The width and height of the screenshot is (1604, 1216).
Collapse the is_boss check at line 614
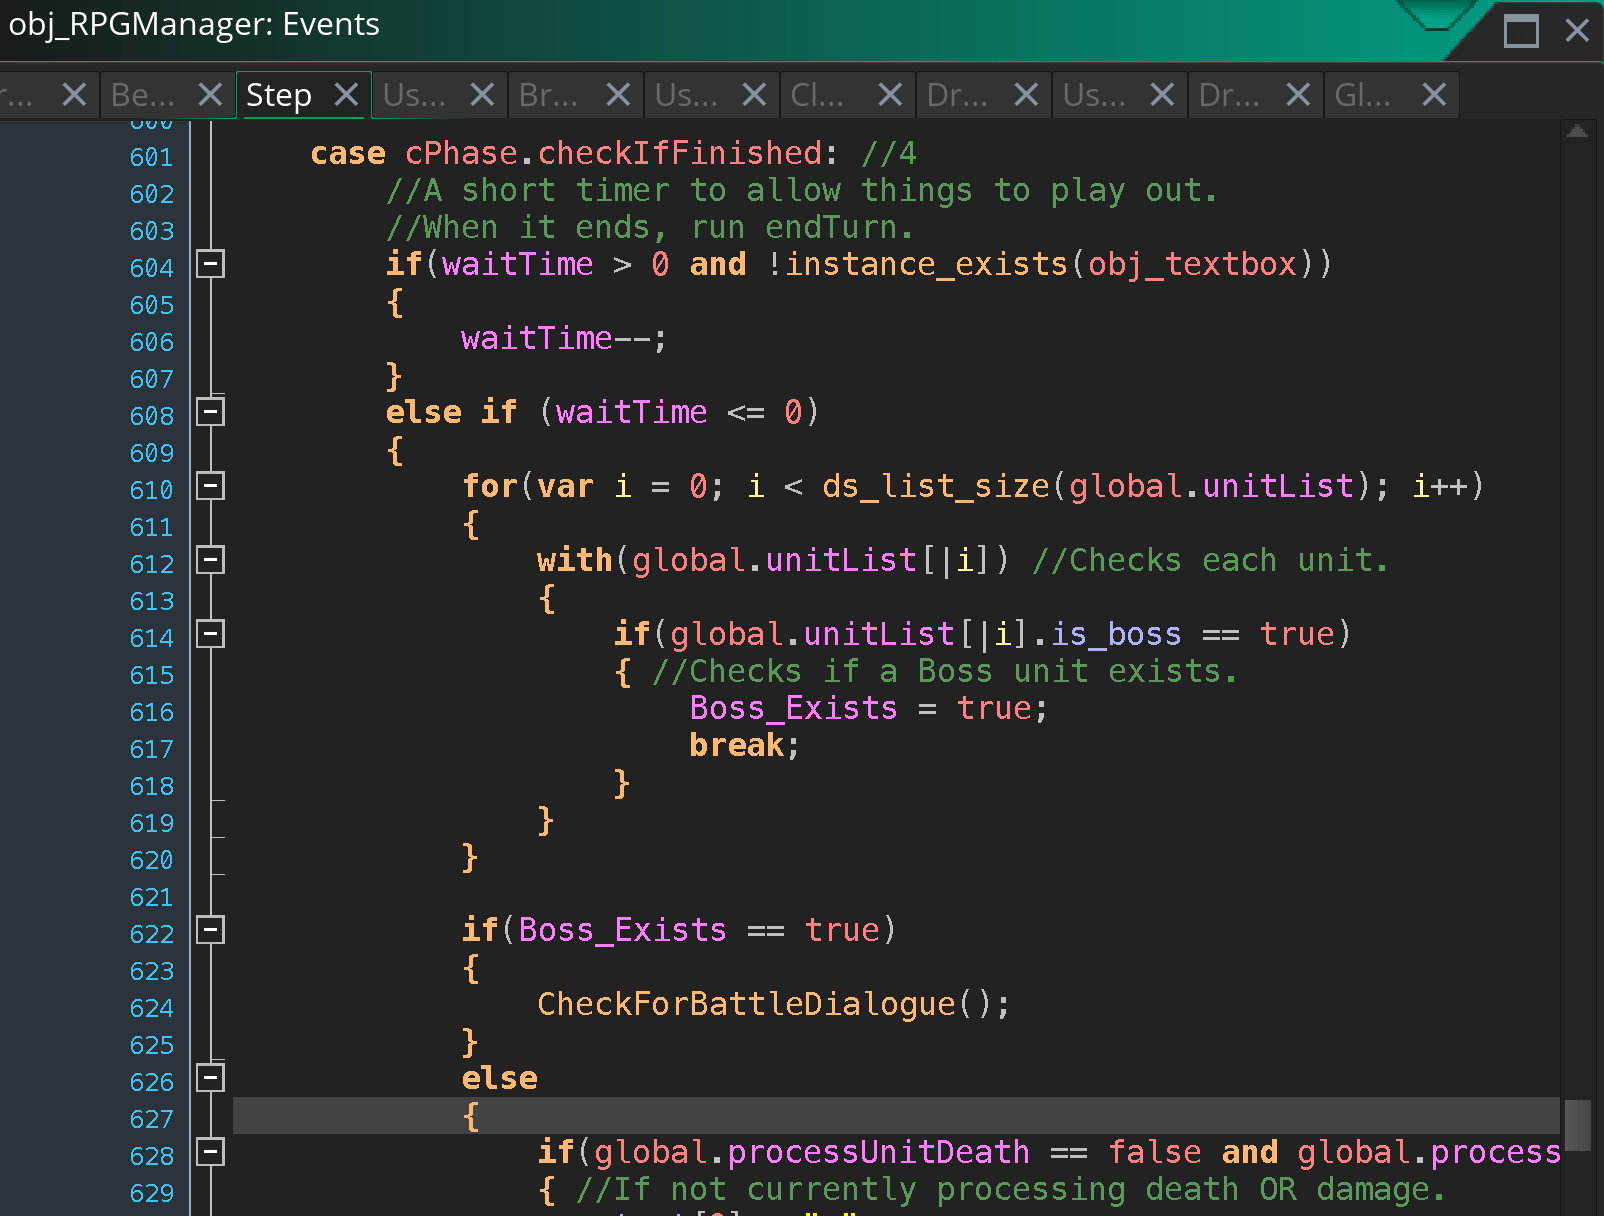(210, 634)
